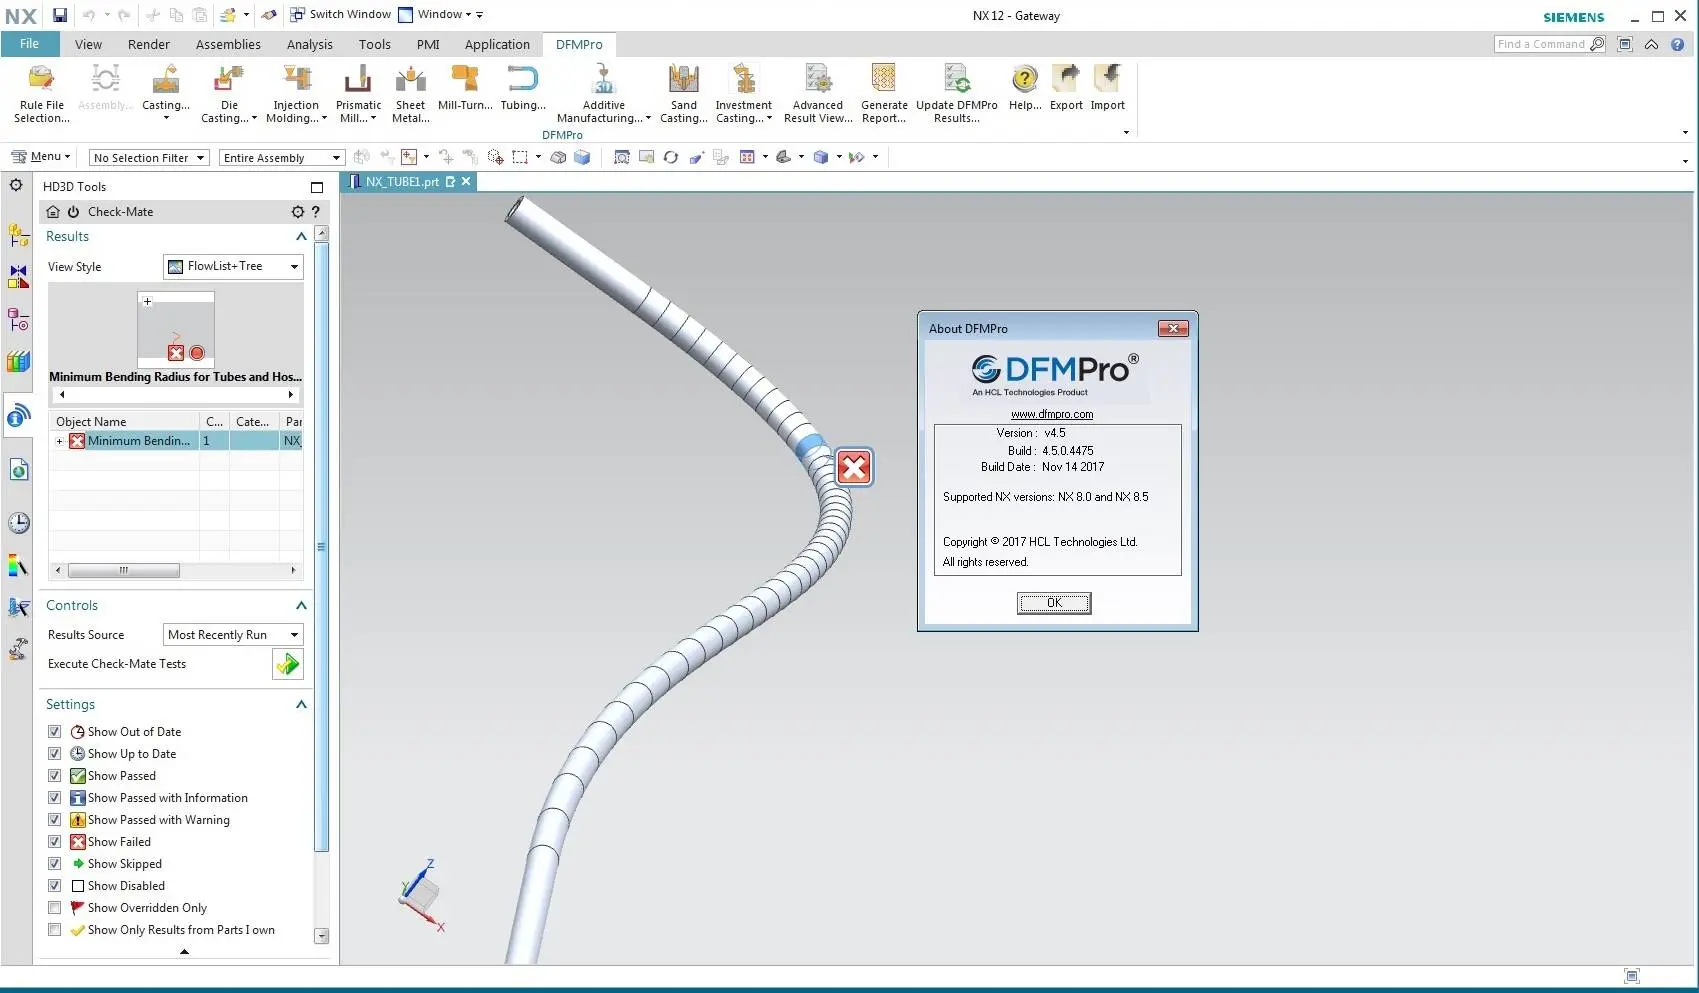
Task: Click the horizontal scrollbar under results table
Action: (x=124, y=571)
